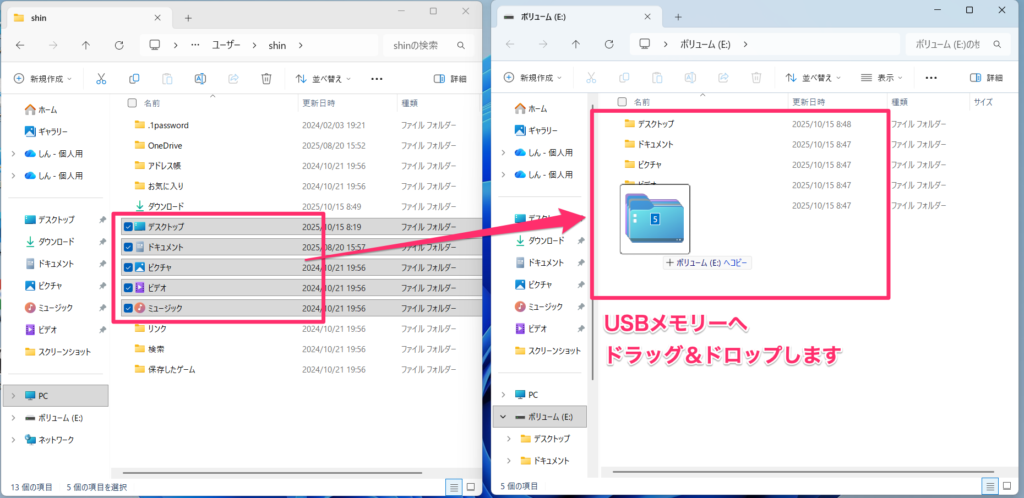The image size is (1024, 498).
Task: Click the up arrow navigation in right window
Action: point(576,44)
